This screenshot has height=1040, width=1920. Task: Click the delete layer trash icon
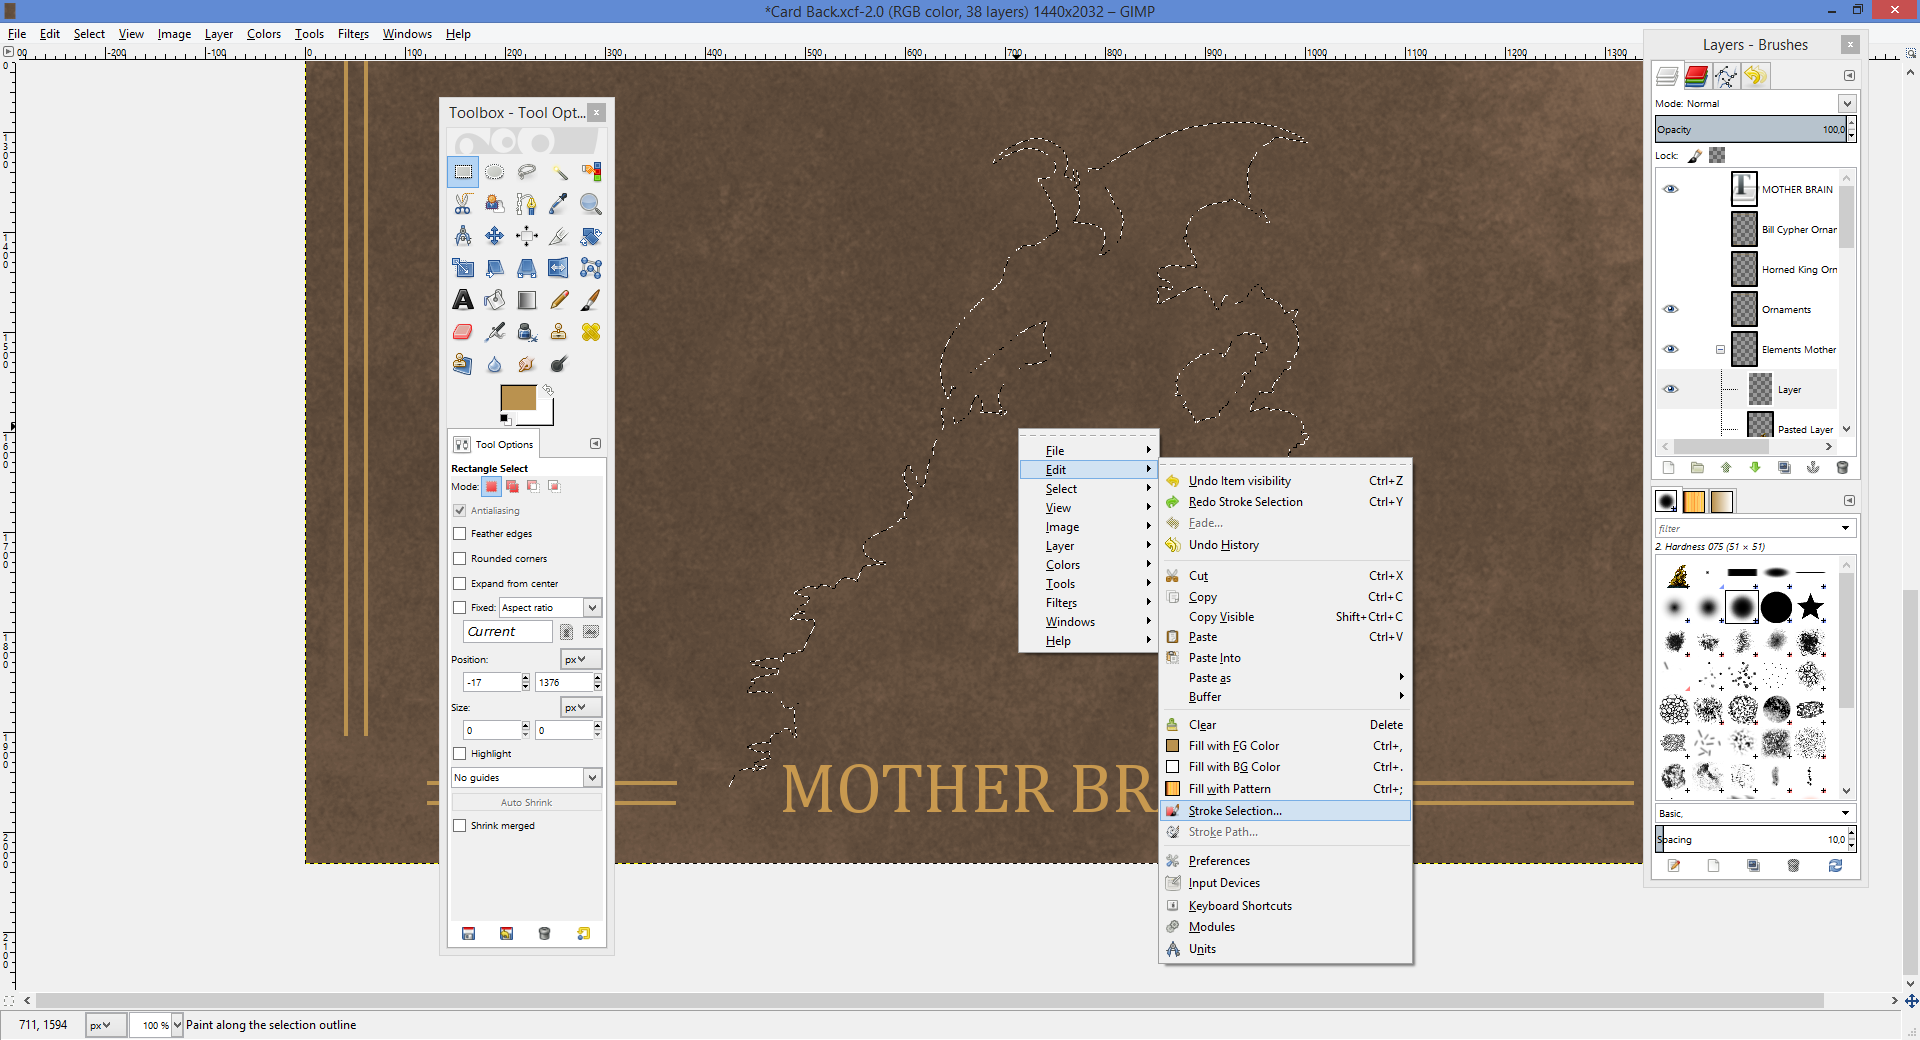click(1842, 468)
